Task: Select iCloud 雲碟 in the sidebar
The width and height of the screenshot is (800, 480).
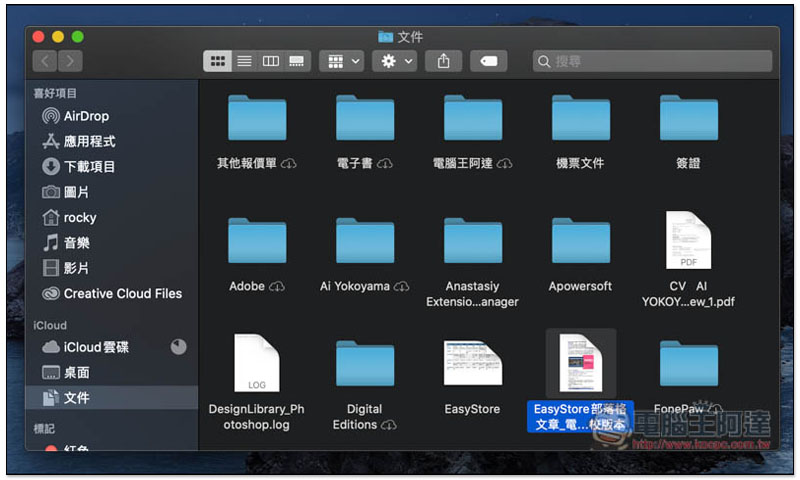Action: [96, 347]
